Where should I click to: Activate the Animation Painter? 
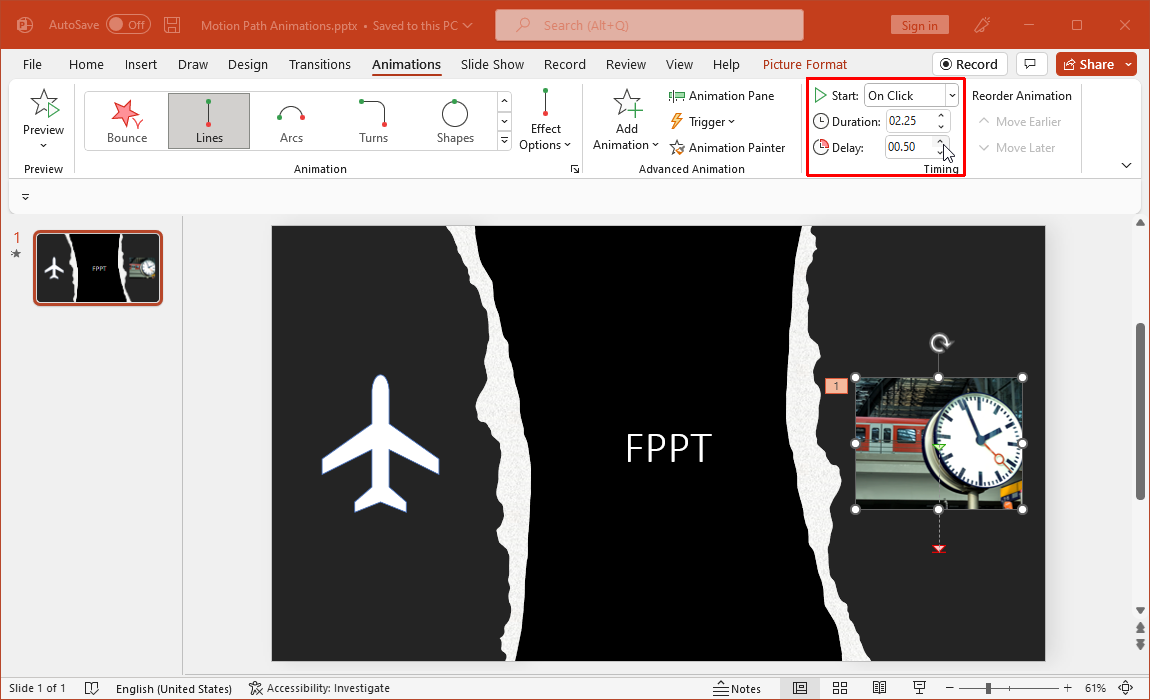pyautogui.click(x=727, y=148)
